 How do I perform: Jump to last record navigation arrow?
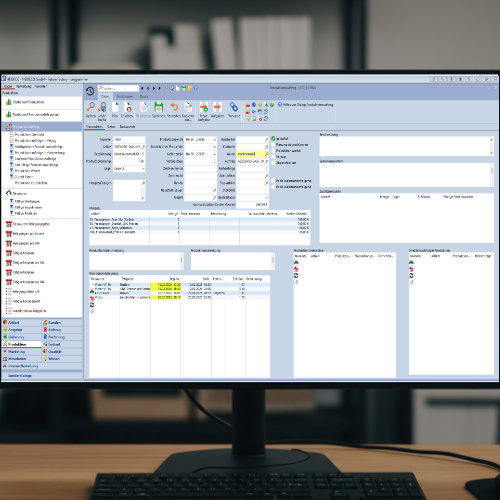coord(159,88)
